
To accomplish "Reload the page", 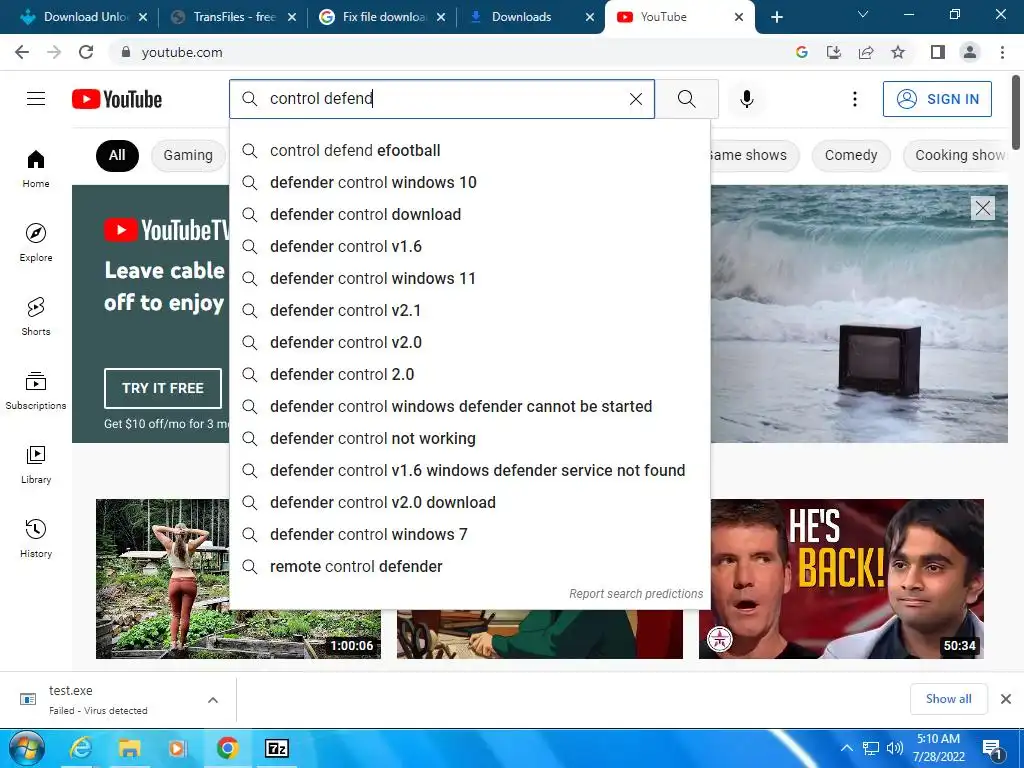I will click(86, 52).
